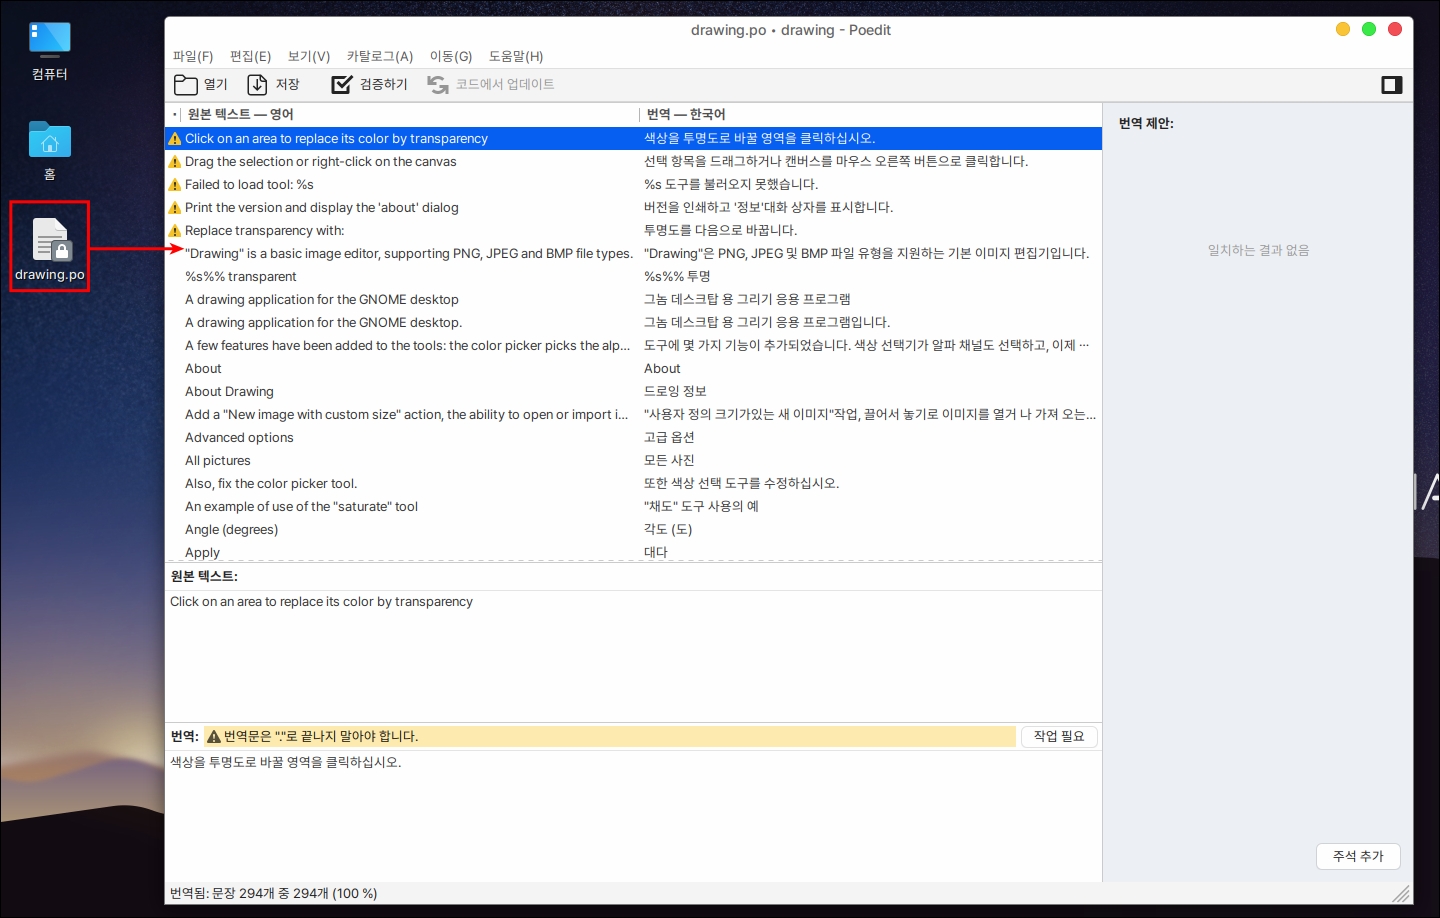Click the Open folder toolbar icon
1440x918 pixels.
(186, 85)
